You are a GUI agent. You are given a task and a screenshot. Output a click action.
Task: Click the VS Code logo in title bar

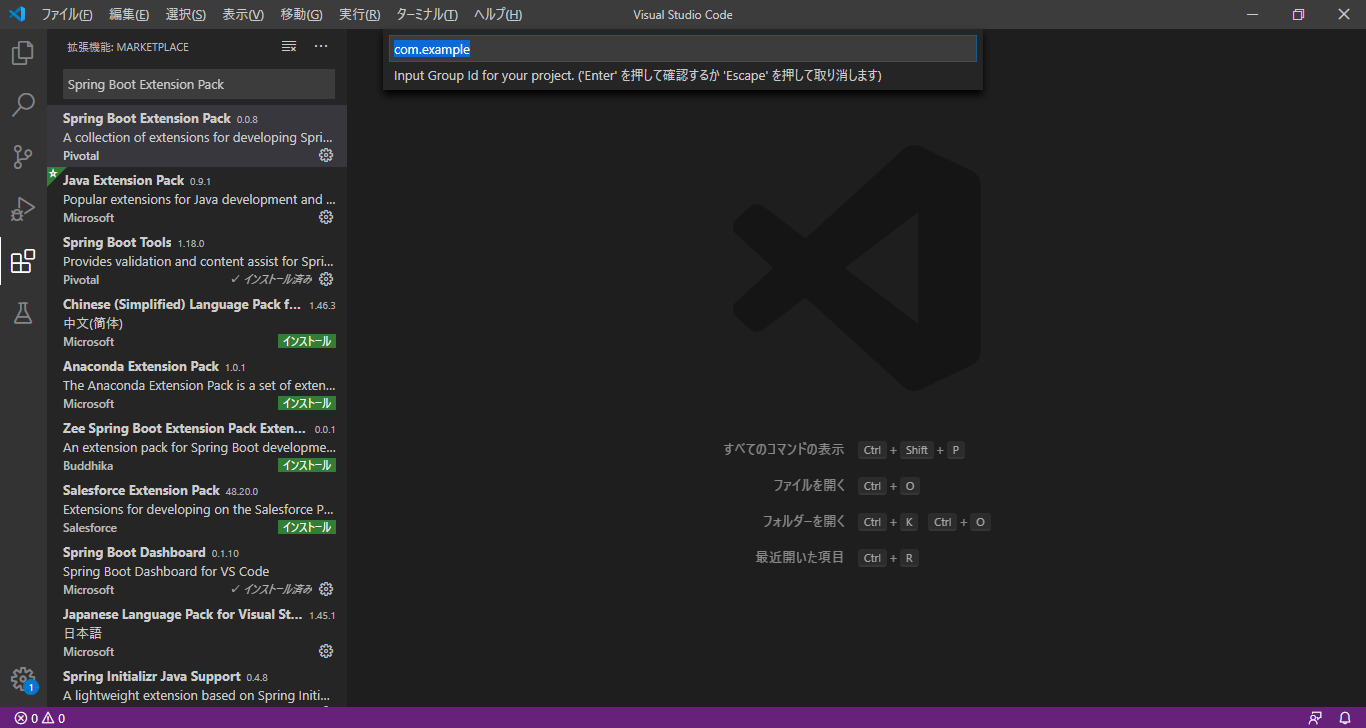click(17, 14)
